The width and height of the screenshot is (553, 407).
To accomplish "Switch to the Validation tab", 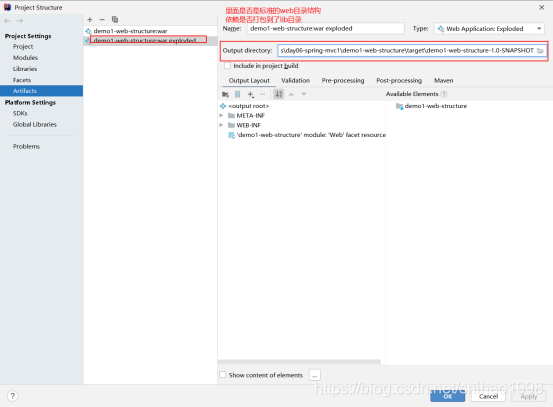I will point(296,80).
